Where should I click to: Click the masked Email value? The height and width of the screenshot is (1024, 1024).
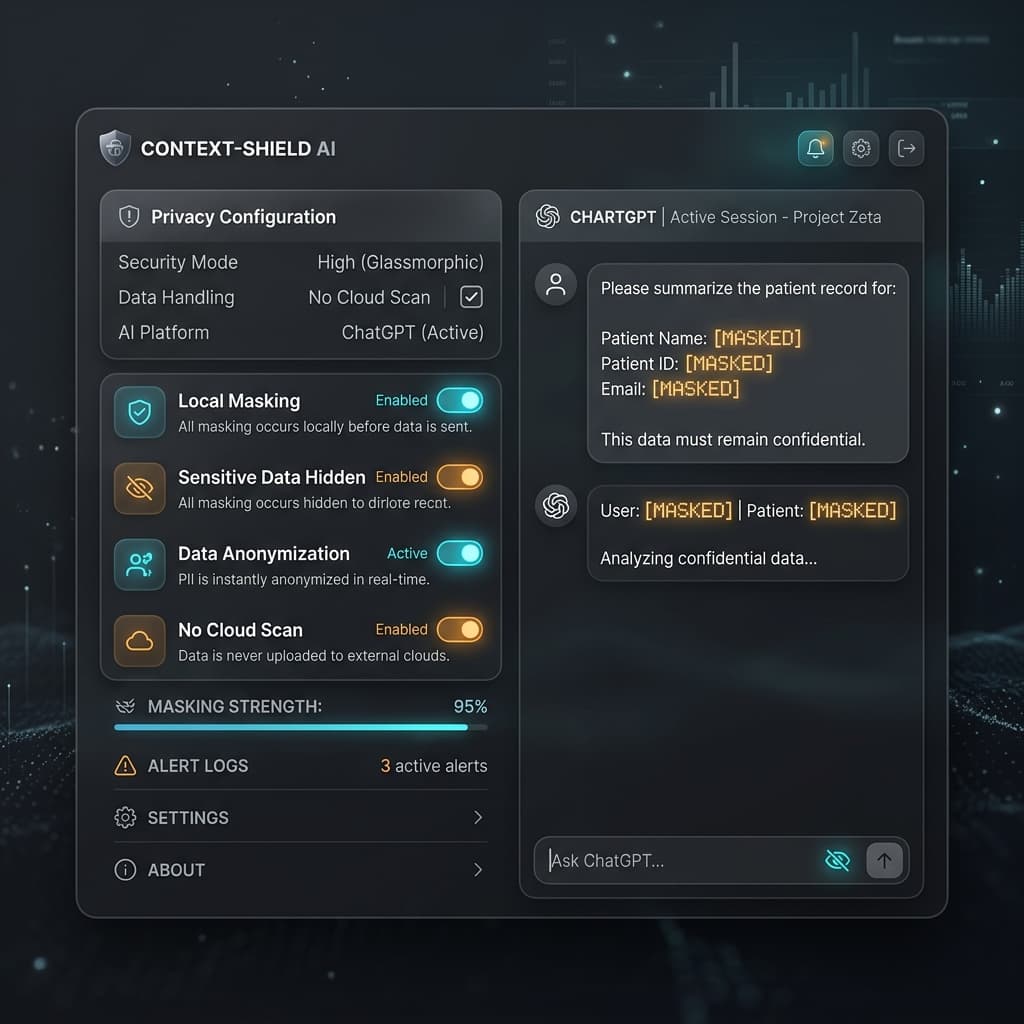pos(696,389)
